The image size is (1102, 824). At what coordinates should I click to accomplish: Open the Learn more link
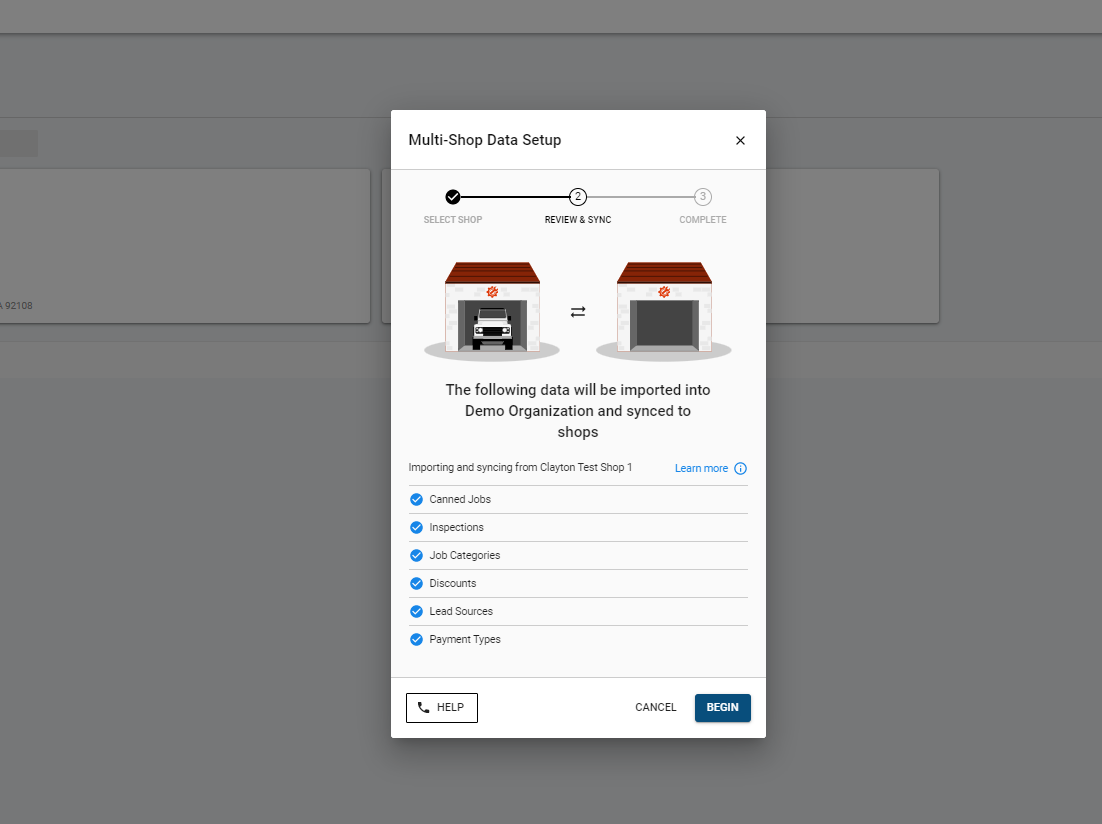click(701, 468)
